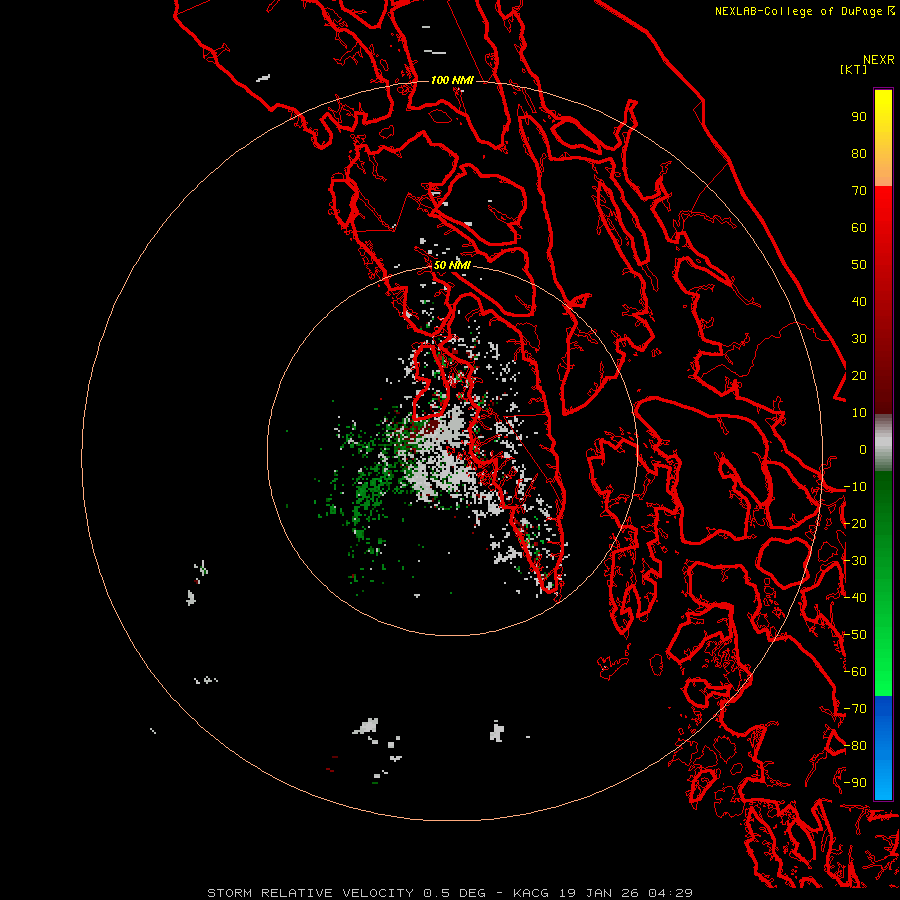
Task: Click the NEXR label above the color scale
Action: click(x=878, y=60)
